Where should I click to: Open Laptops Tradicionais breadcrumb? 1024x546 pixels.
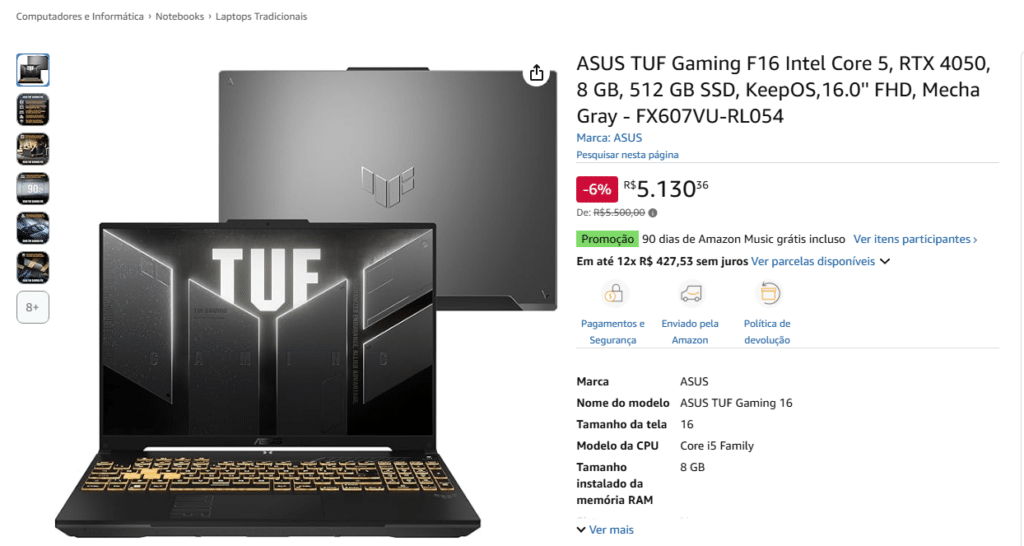pyautogui.click(x=261, y=16)
